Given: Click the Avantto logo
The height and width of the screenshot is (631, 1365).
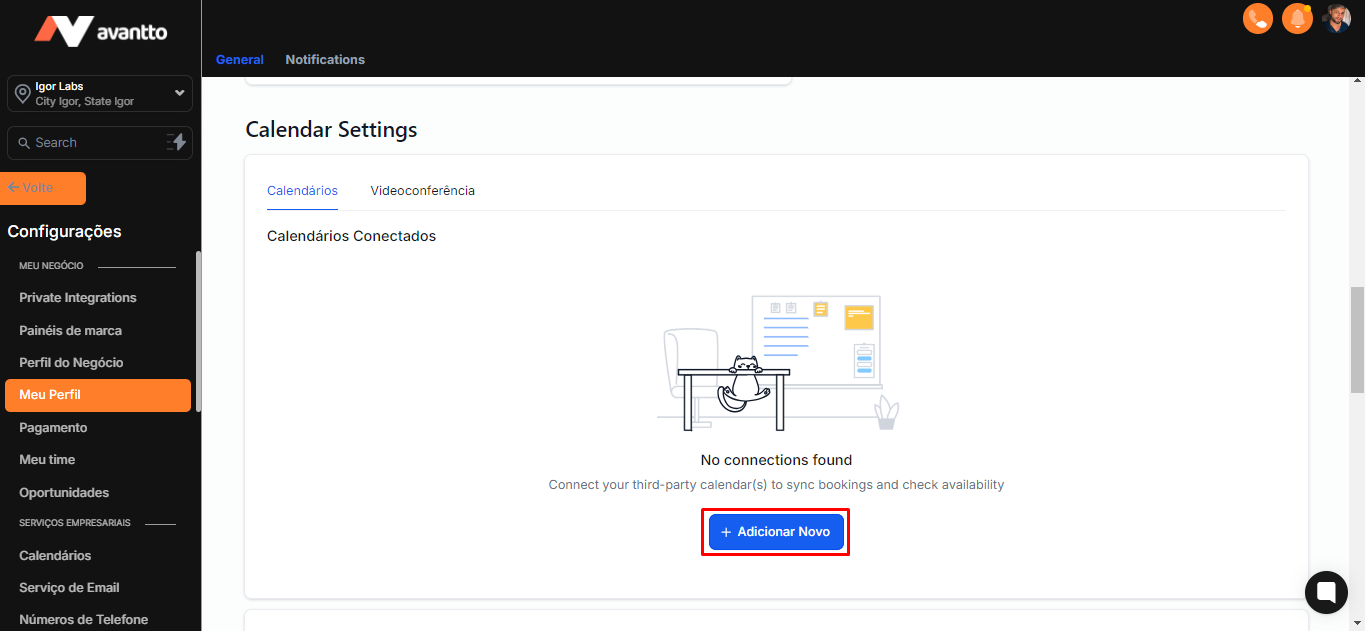Looking at the screenshot, I should click(x=100, y=31).
